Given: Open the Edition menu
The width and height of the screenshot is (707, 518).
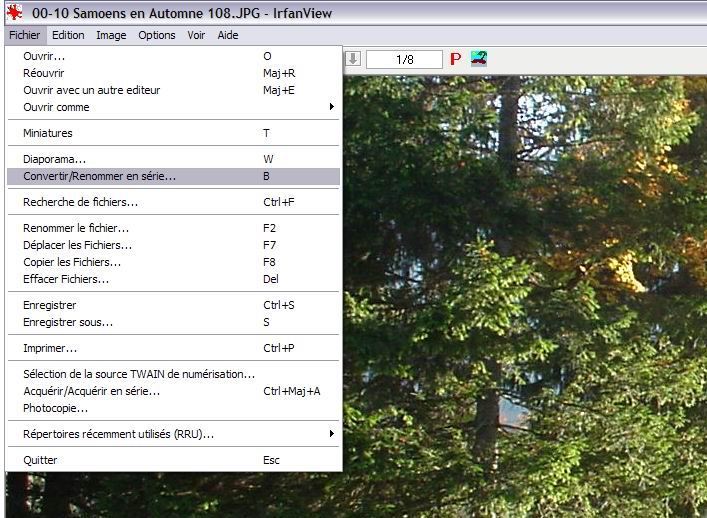Looking at the screenshot, I should [68, 35].
